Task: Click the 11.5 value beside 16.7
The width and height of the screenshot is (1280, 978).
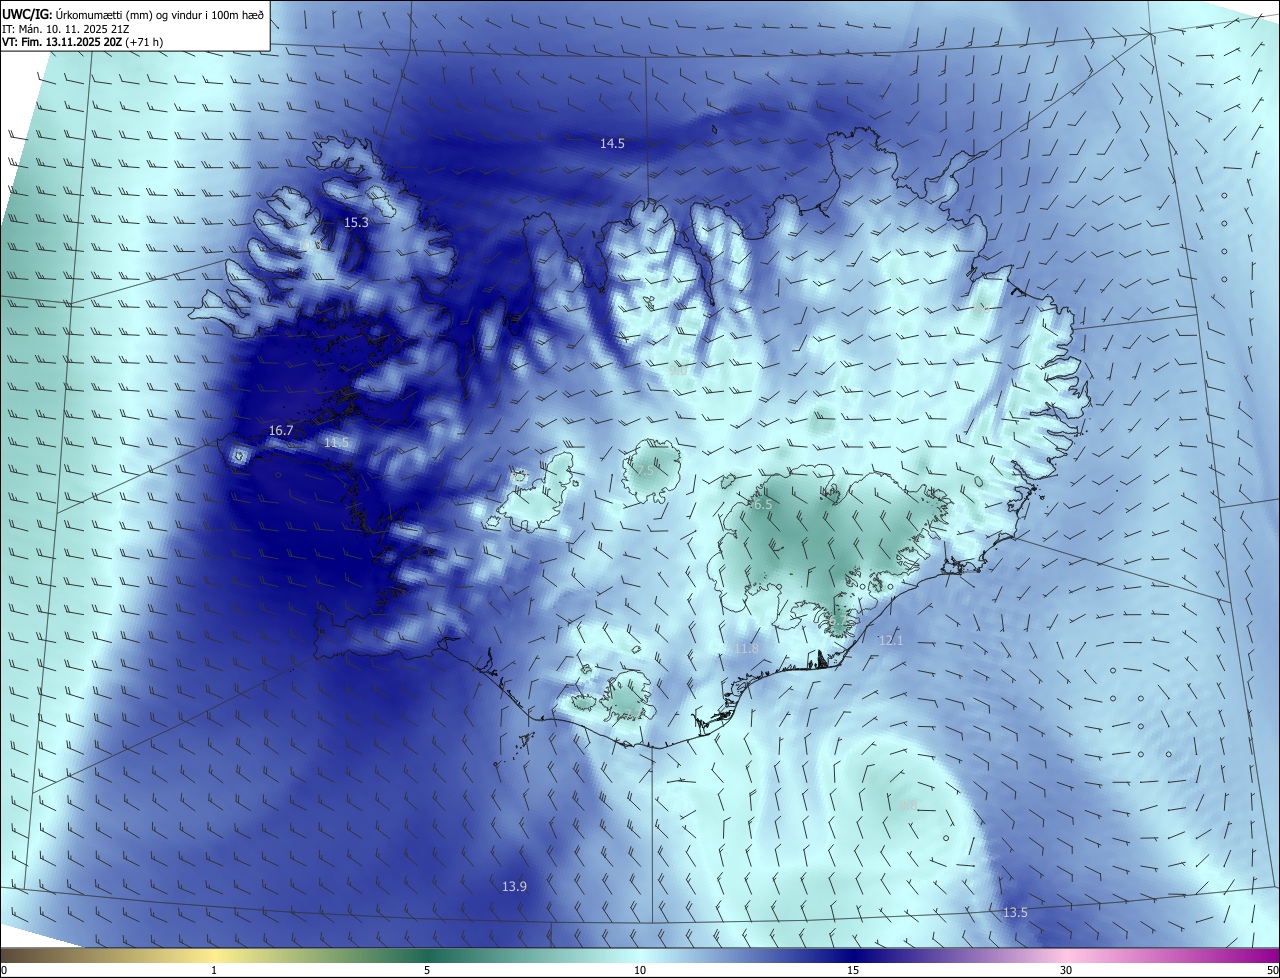Action: click(337, 443)
